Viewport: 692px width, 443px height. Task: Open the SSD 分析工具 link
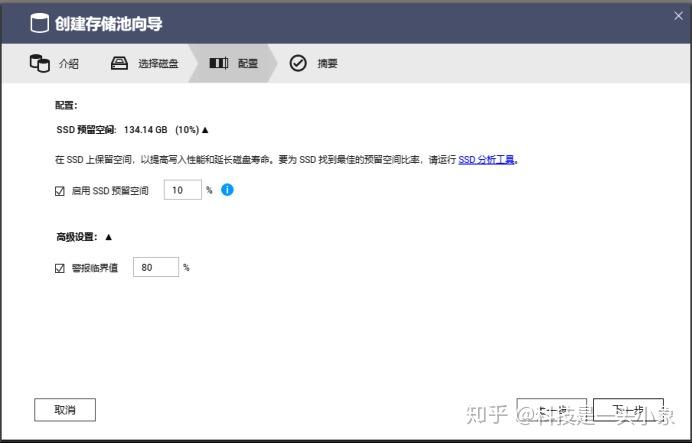[486, 160]
